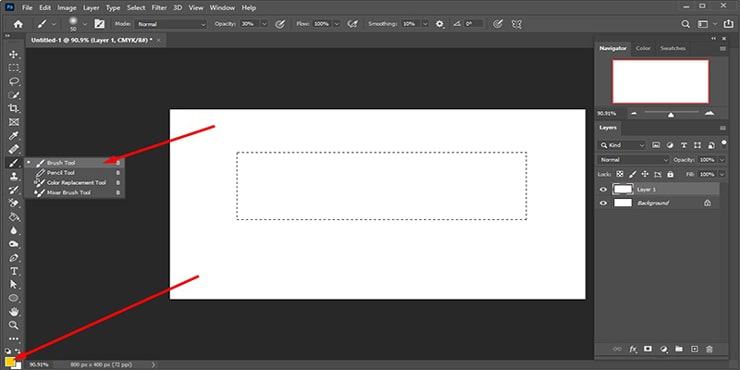This screenshot has width=740, height=370.
Task: Click the Home icon in options bar
Action: pos(18,24)
